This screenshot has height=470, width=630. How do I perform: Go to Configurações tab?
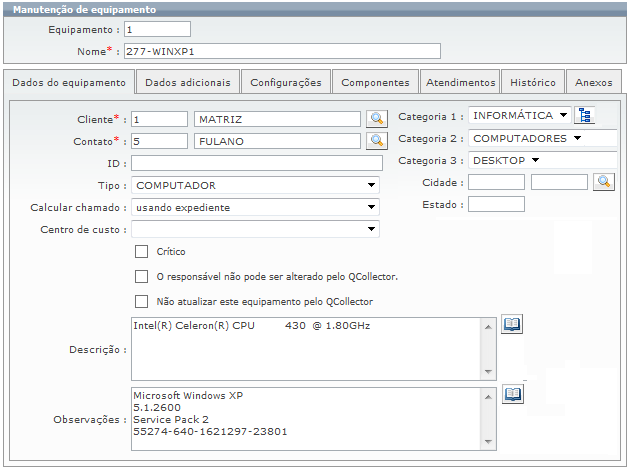(286, 82)
